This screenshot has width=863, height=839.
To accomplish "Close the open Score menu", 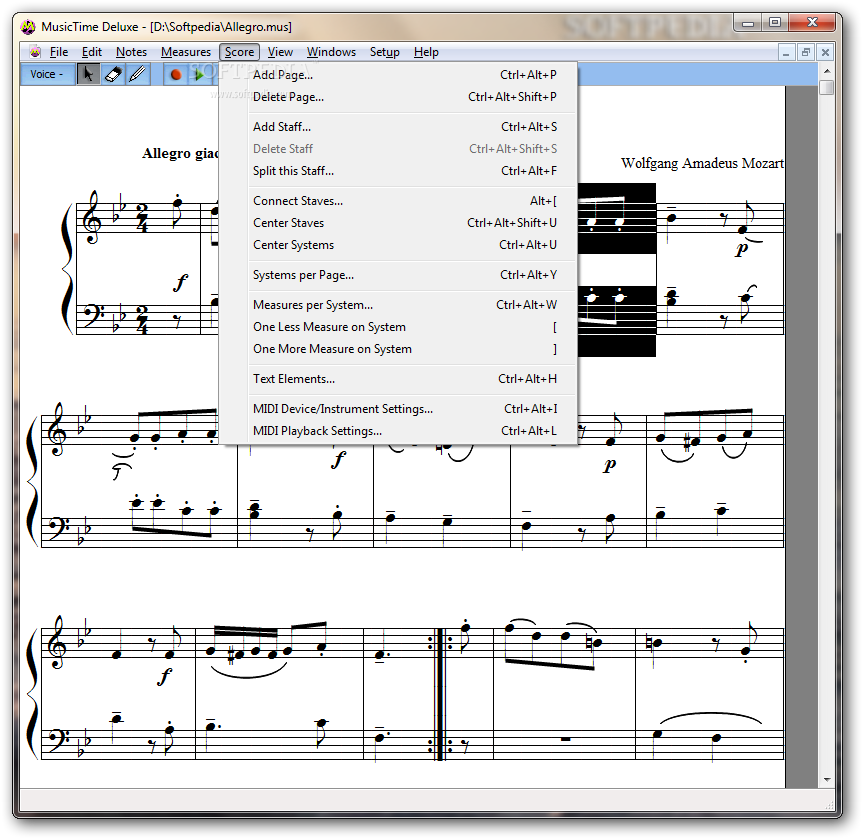I will tap(239, 52).
